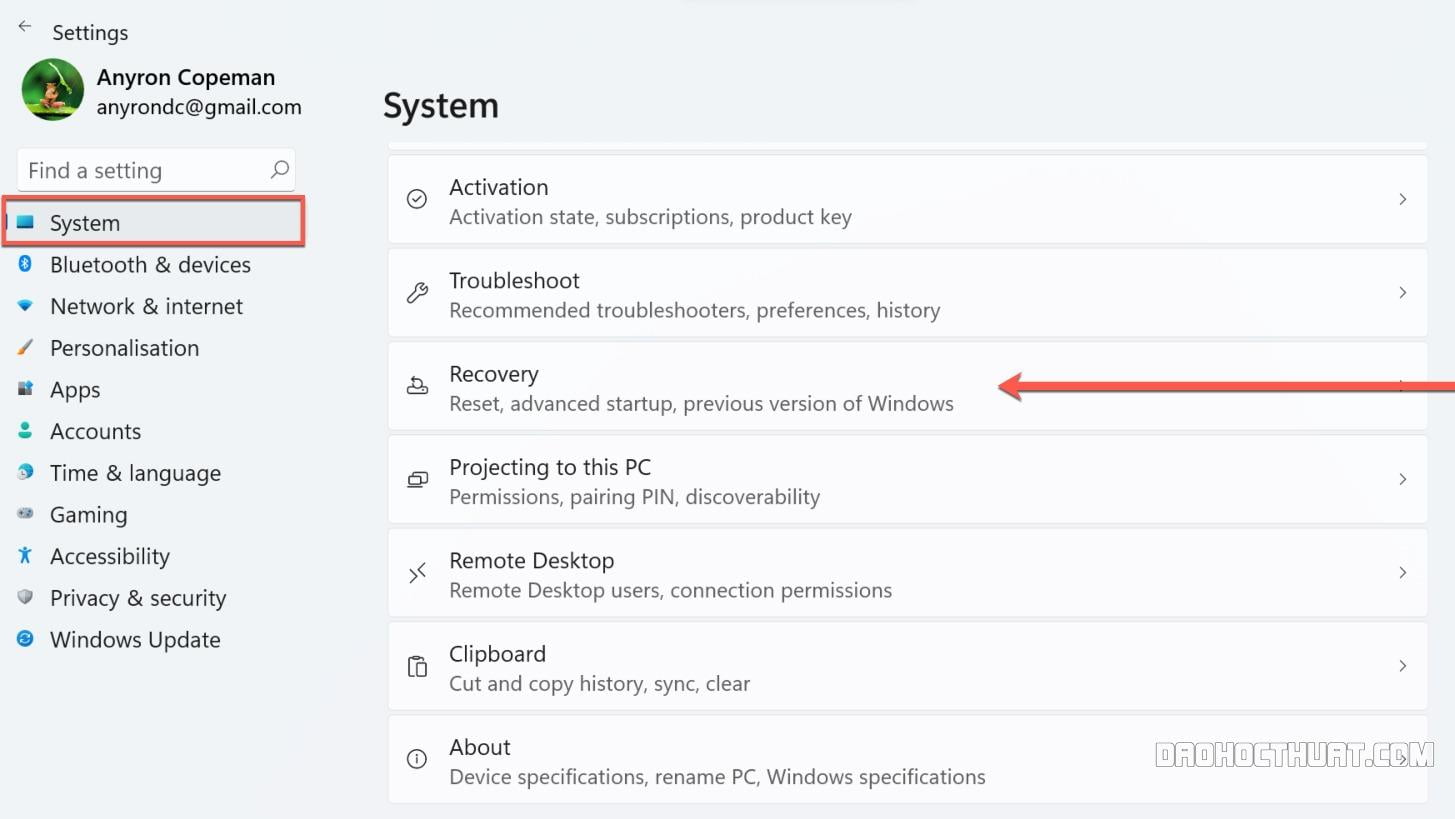Open Bluetooth & devices settings

[x=150, y=265]
